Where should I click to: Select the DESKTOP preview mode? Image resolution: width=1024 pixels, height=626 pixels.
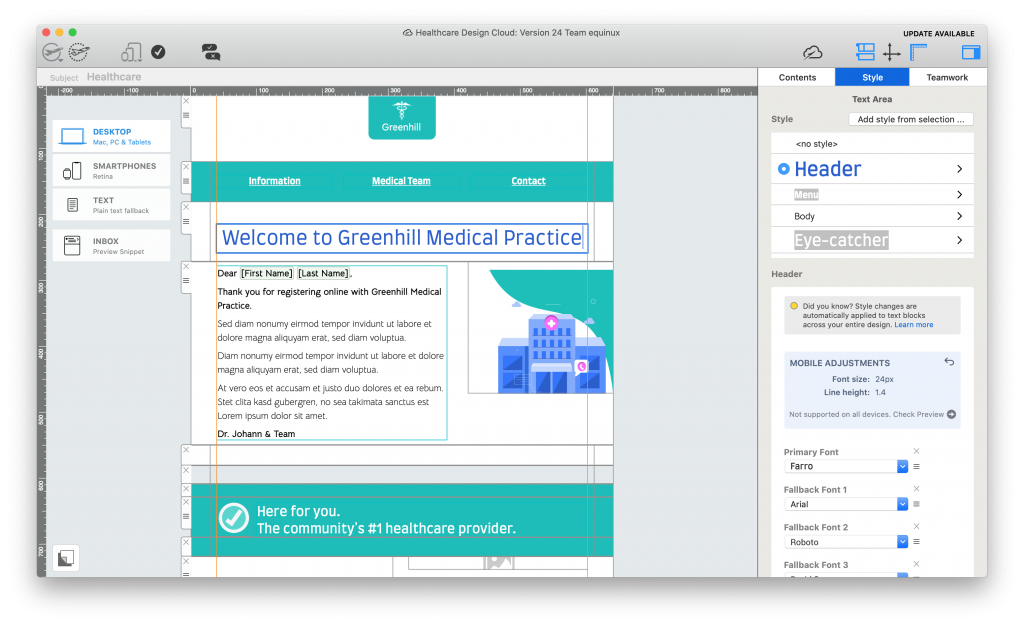112,136
